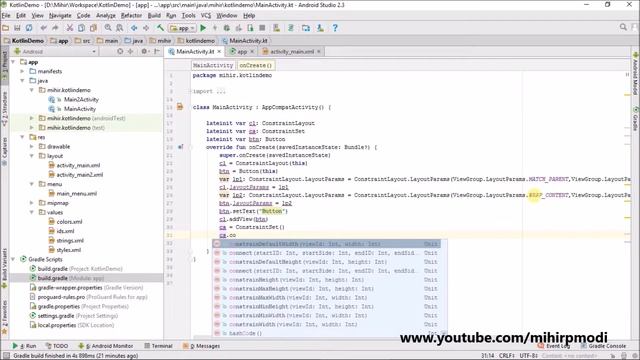Click the kotlindemo breadcrumb in navigation bar
The height and width of the screenshot is (360, 640).
[196, 41]
